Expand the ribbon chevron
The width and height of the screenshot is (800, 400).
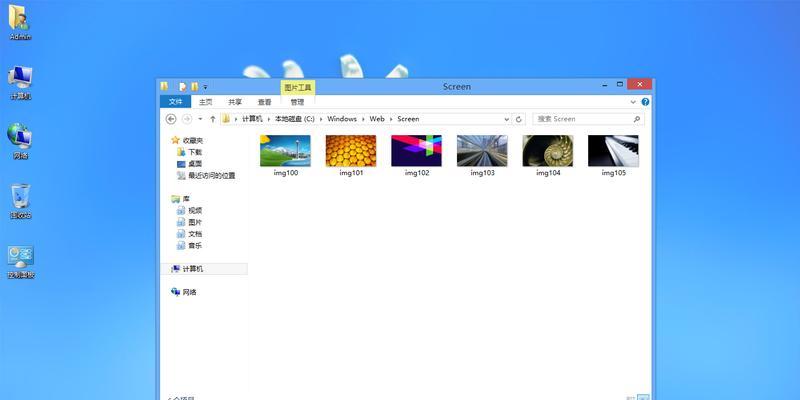pos(633,102)
